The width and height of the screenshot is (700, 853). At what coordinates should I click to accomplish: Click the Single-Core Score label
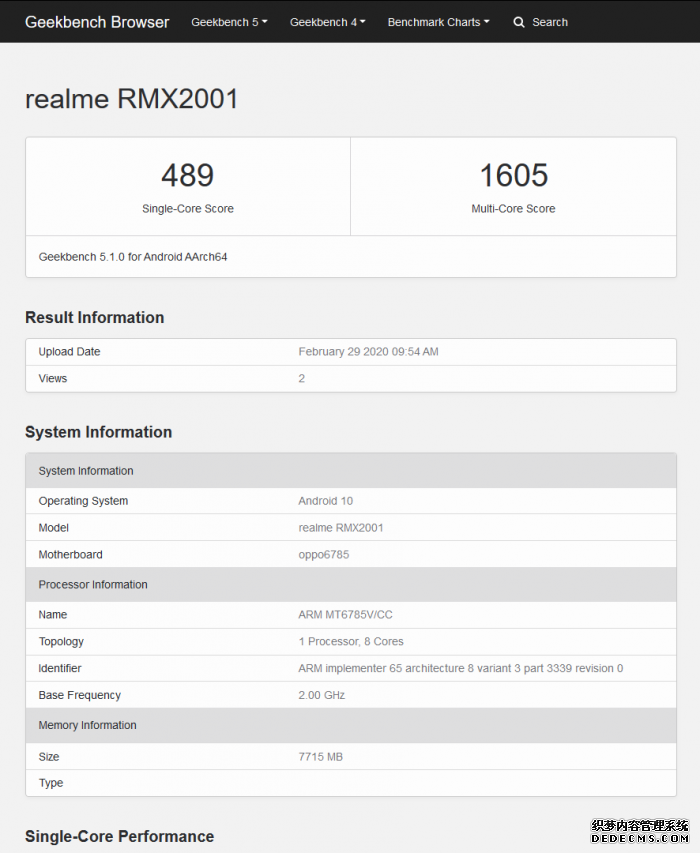188,208
